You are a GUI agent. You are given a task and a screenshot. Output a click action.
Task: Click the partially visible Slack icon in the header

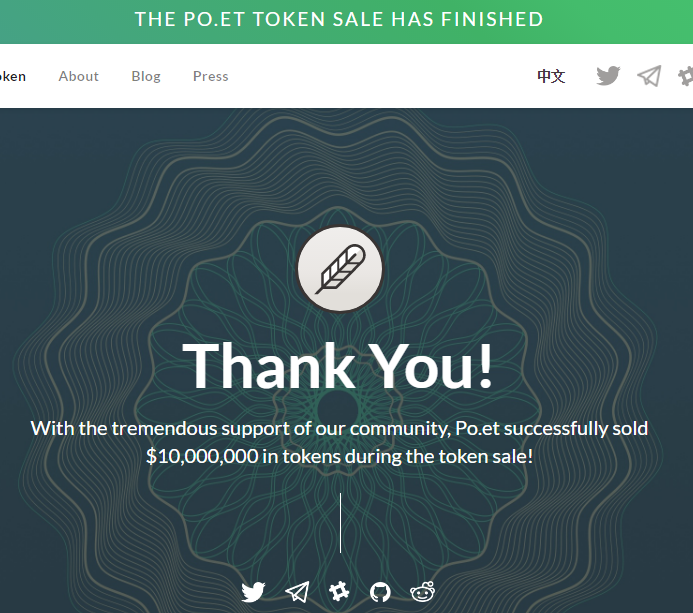685,76
